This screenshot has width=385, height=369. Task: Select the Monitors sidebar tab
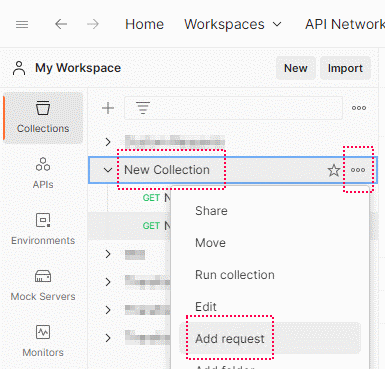[43, 341]
